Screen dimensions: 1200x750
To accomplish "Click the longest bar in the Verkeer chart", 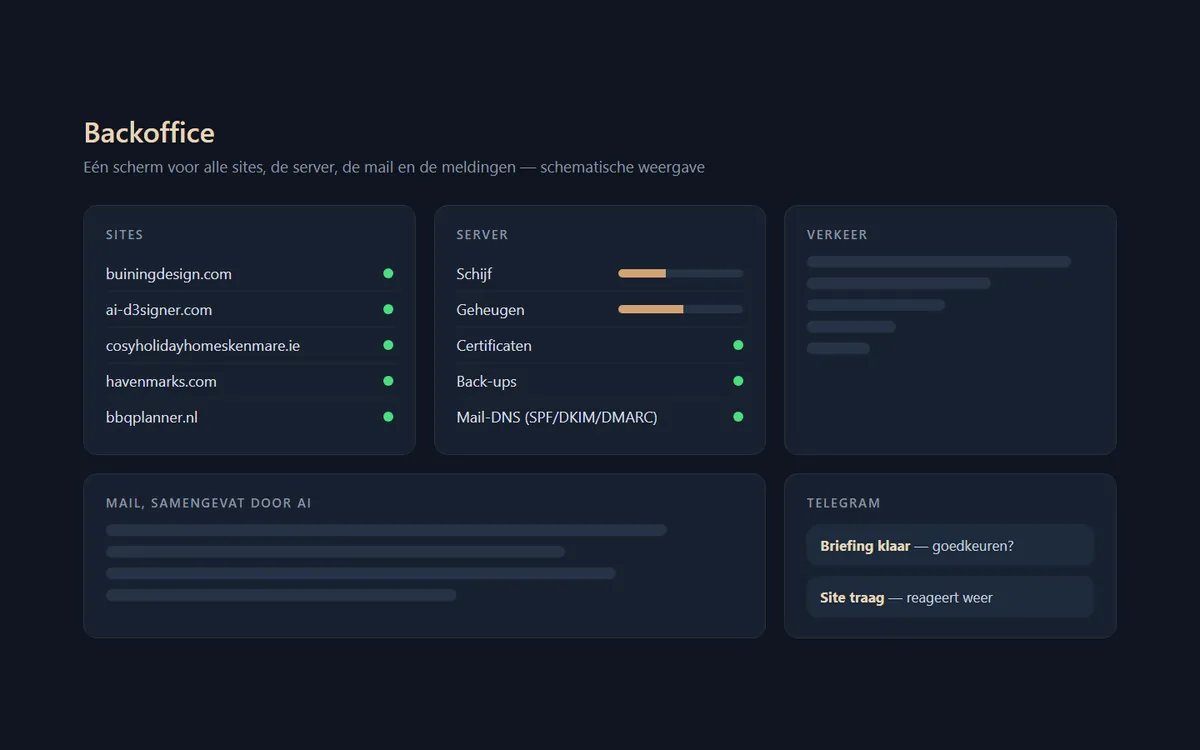I will 939,262.
